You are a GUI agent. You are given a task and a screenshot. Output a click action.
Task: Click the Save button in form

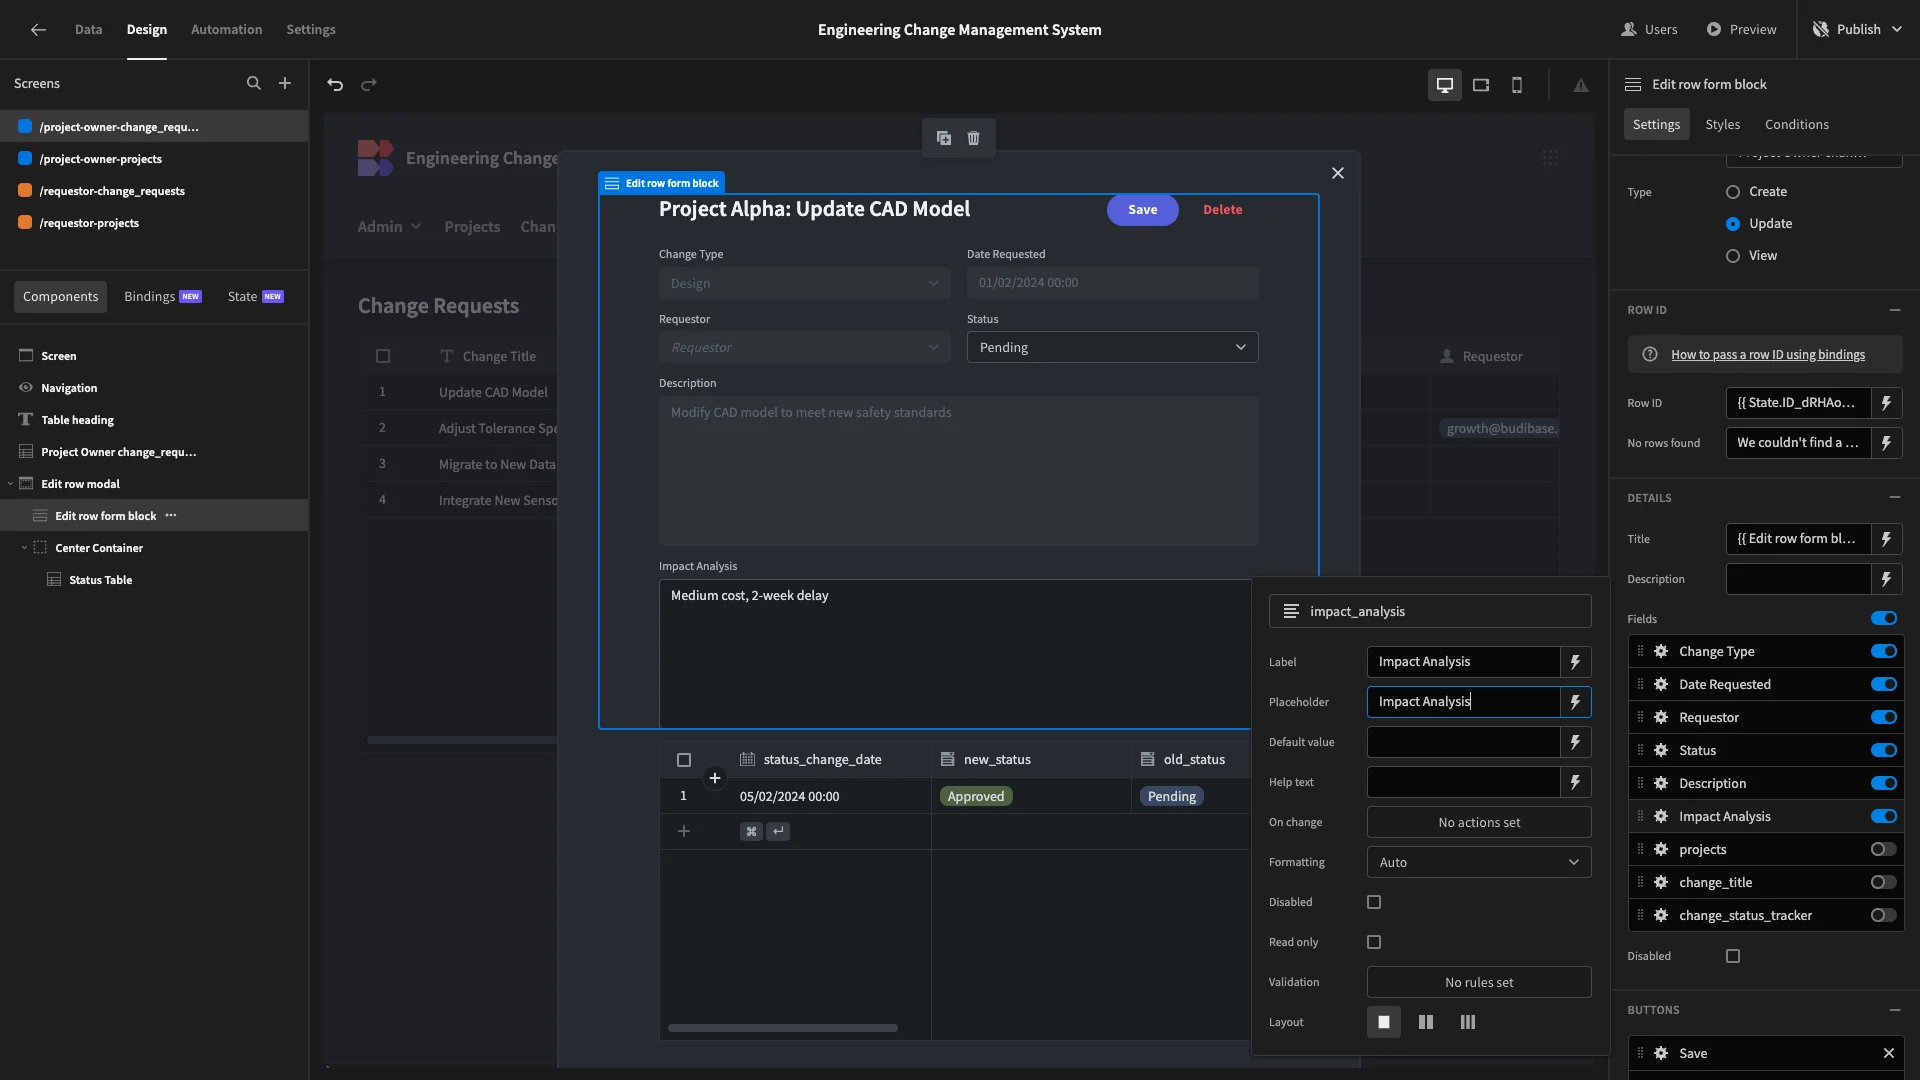coord(1142,210)
